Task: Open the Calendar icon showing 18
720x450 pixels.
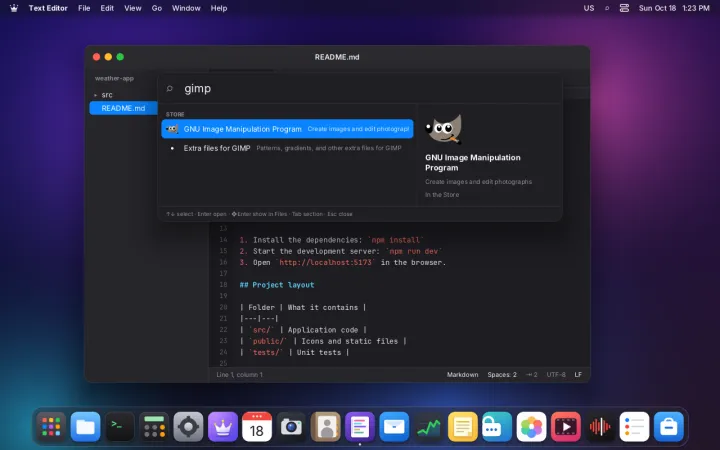Action: pyautogui.click(x=257, y=427)
